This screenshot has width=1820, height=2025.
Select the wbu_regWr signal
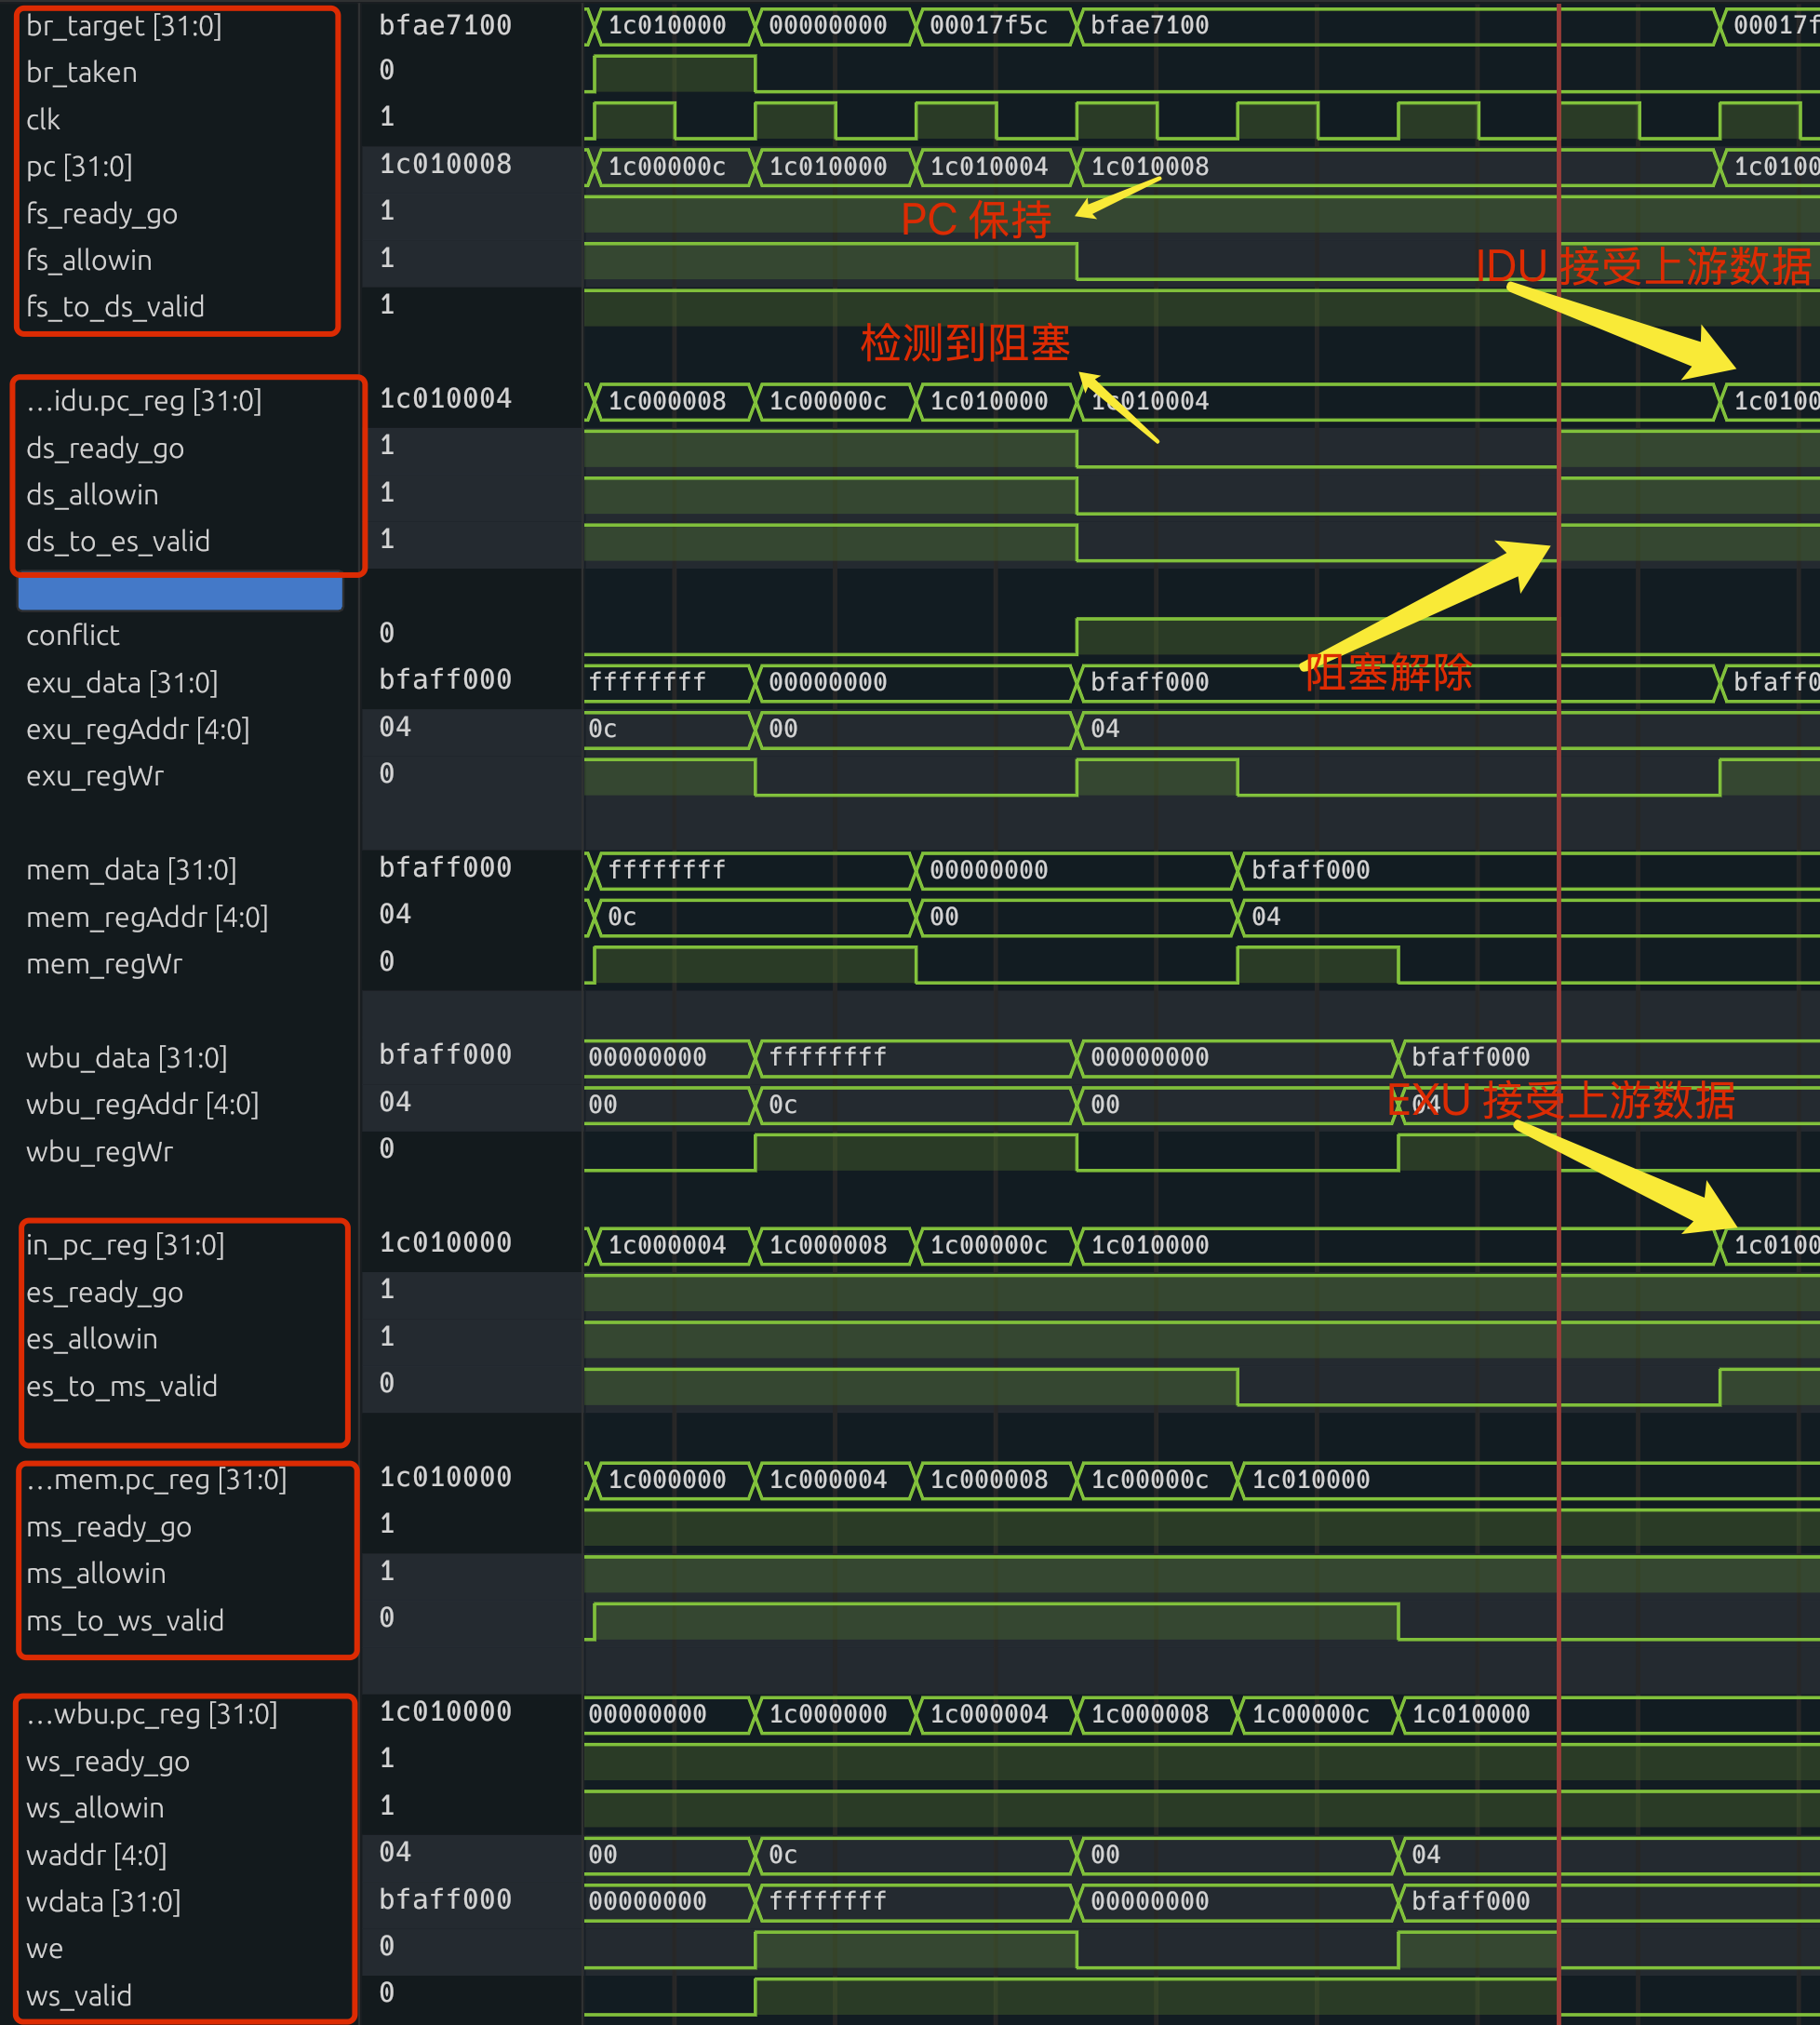(x=99, y=1152)
